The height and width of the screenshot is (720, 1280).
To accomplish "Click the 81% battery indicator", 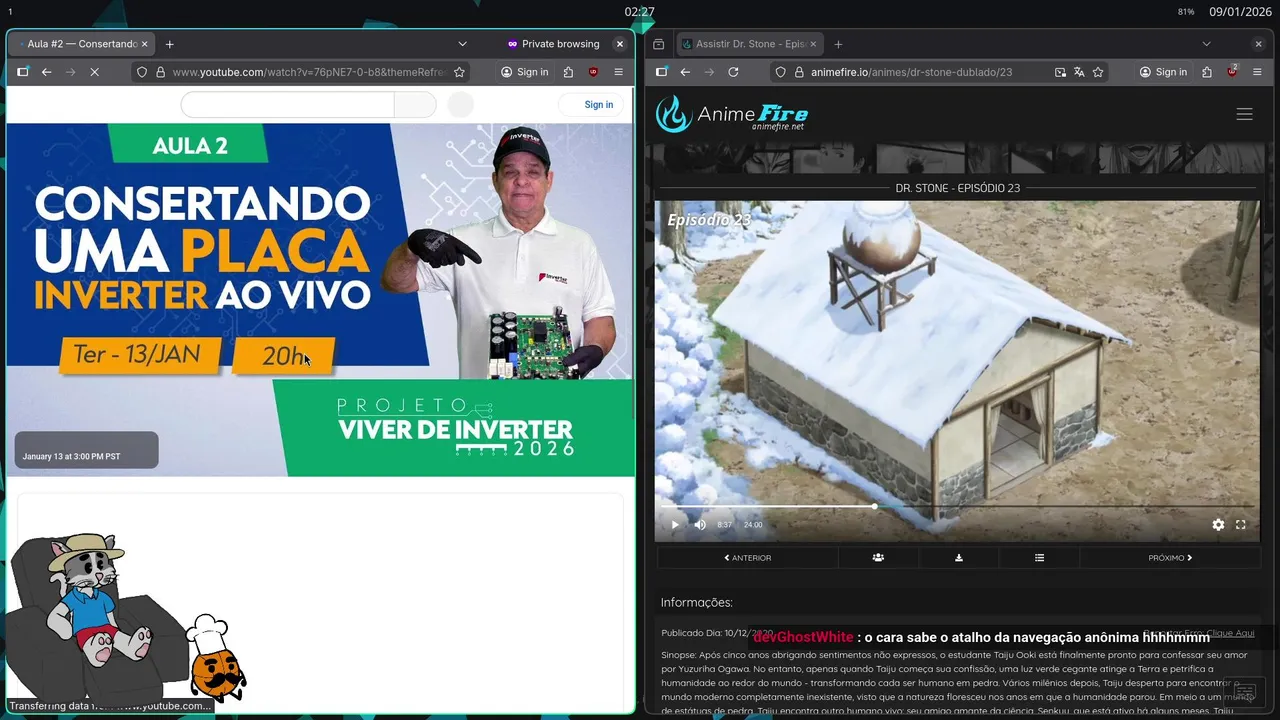I will pos(1186,12).
